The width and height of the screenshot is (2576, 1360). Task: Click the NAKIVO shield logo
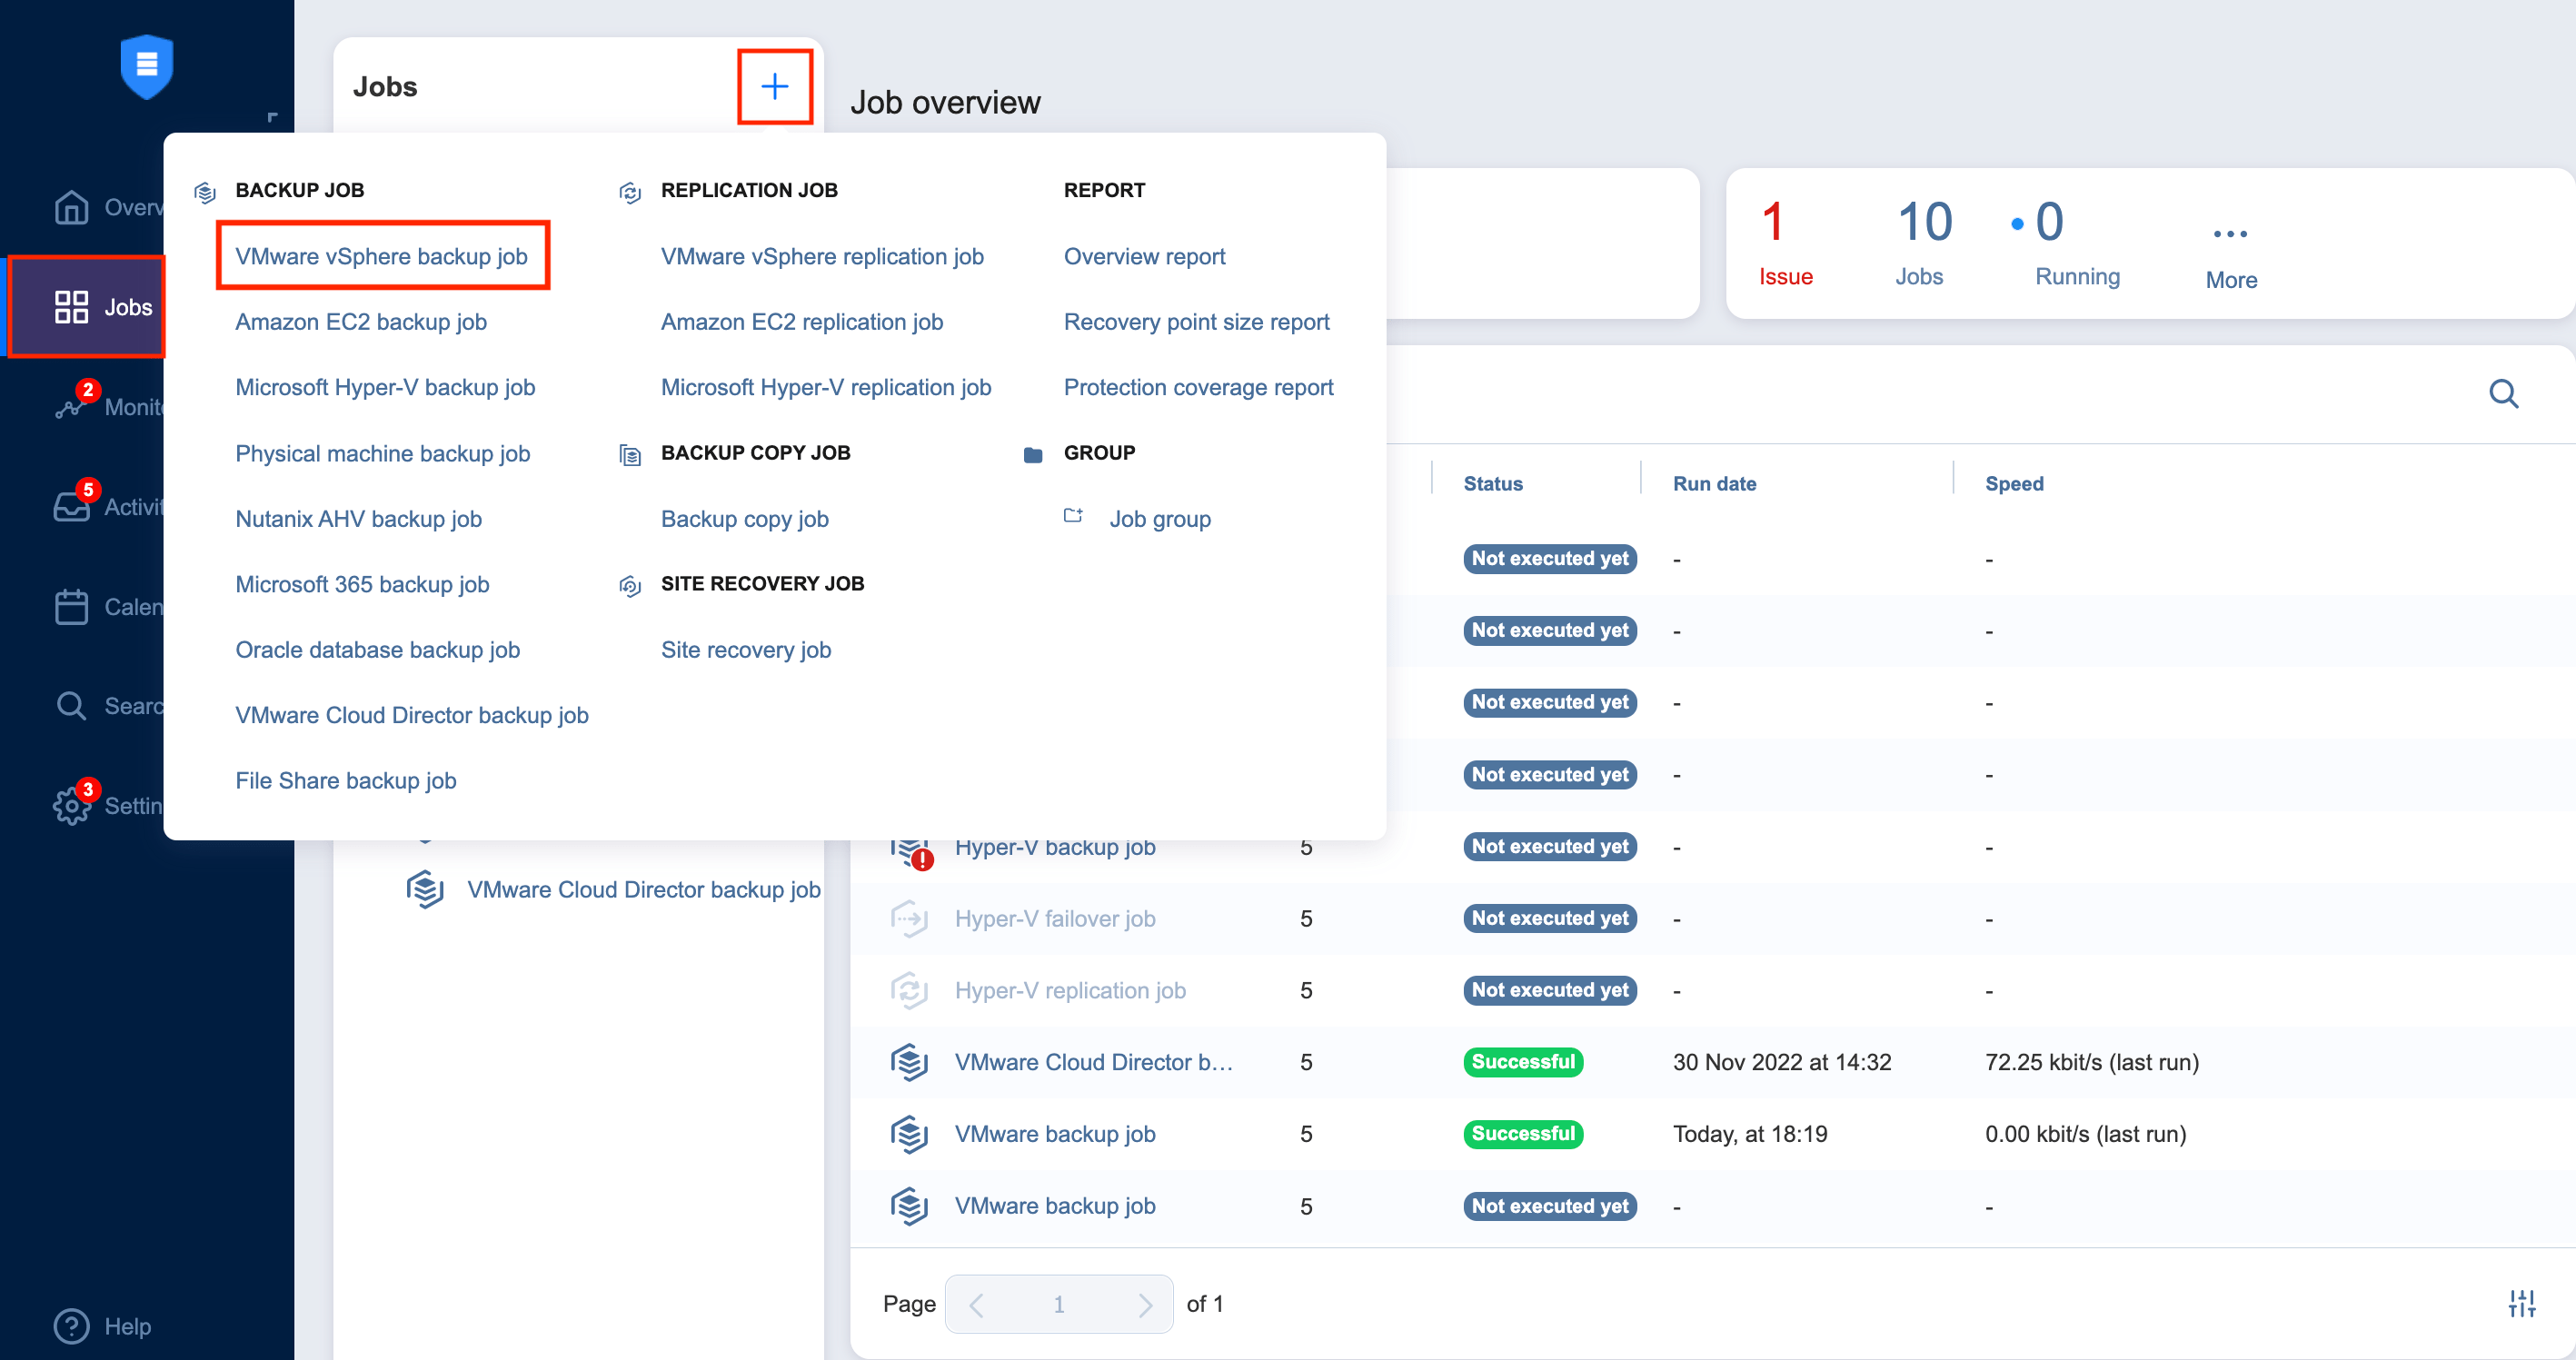click(x=146, y=66)
